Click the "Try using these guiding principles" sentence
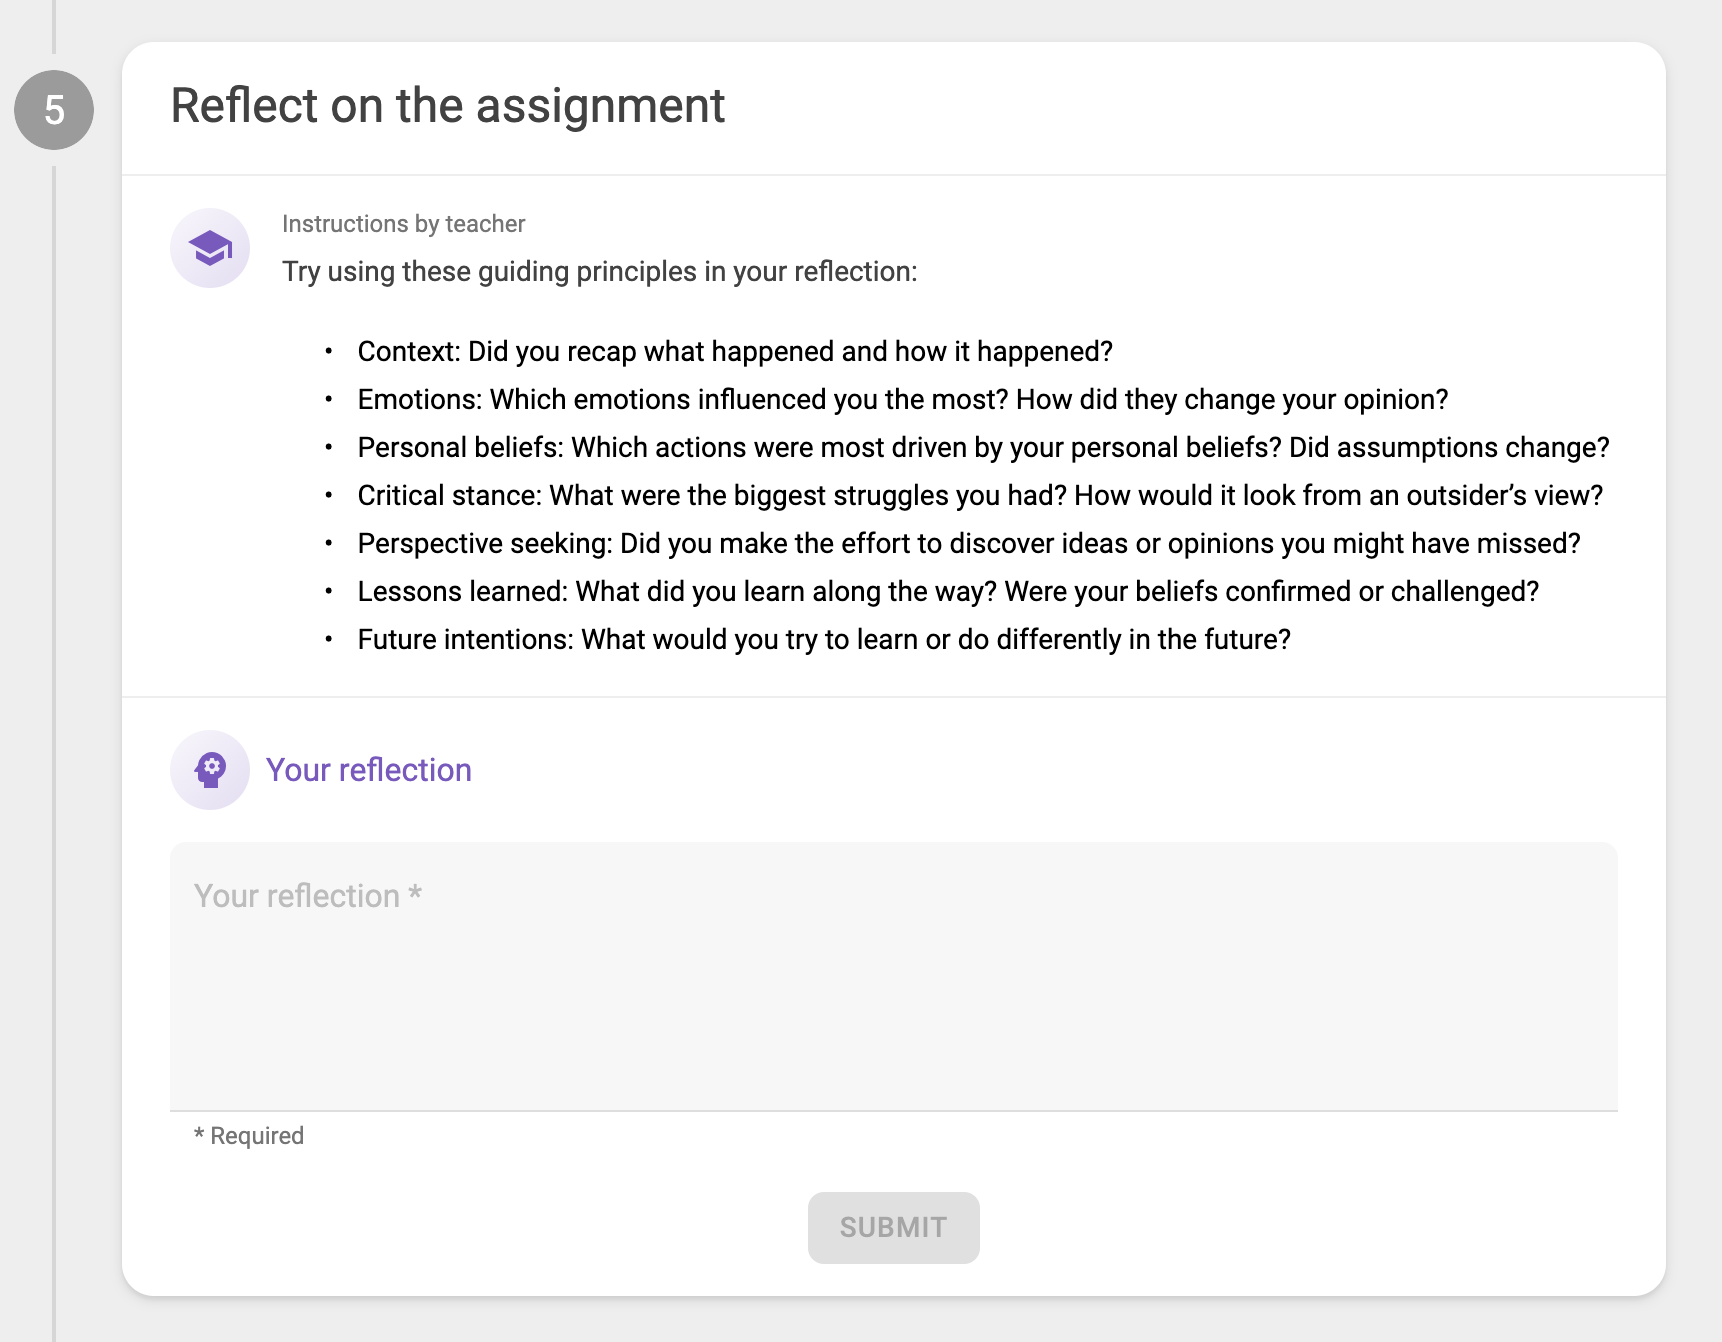This screenshot has width=1722, height=1342. coord(599,272)
